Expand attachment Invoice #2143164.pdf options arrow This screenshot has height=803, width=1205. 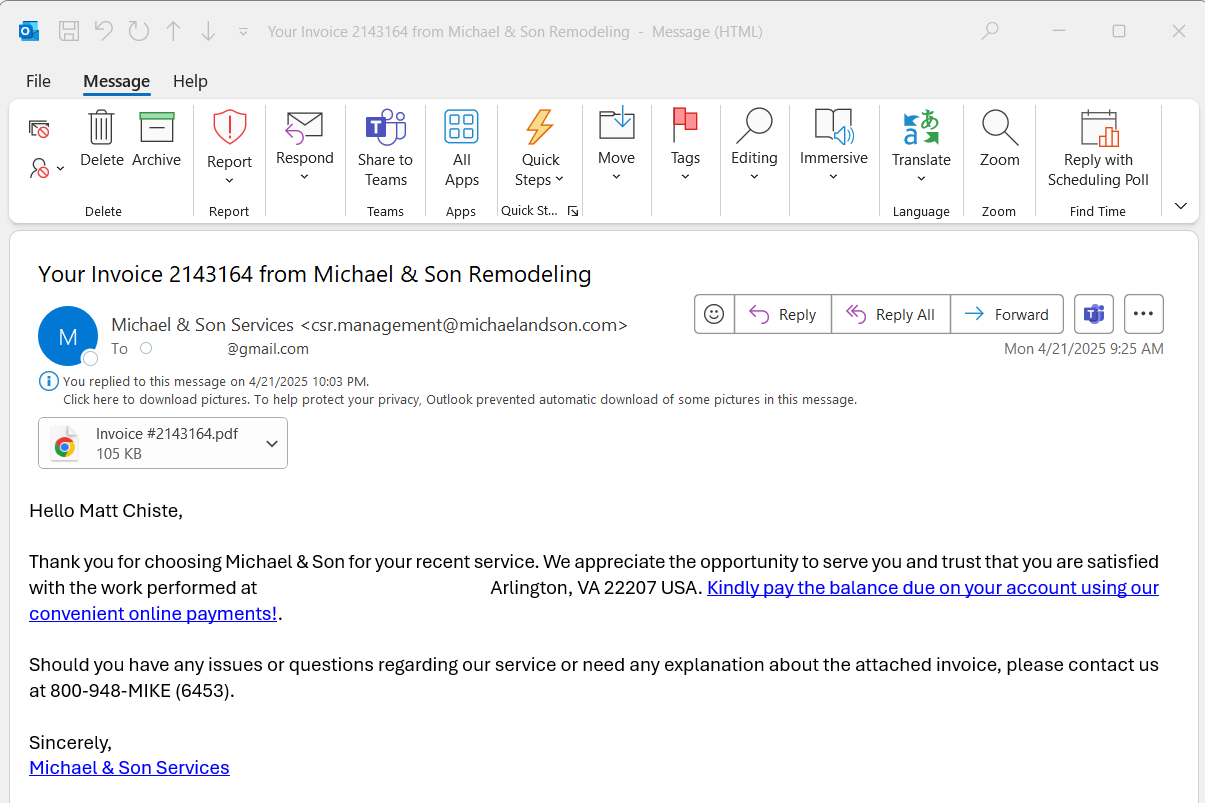272,444
